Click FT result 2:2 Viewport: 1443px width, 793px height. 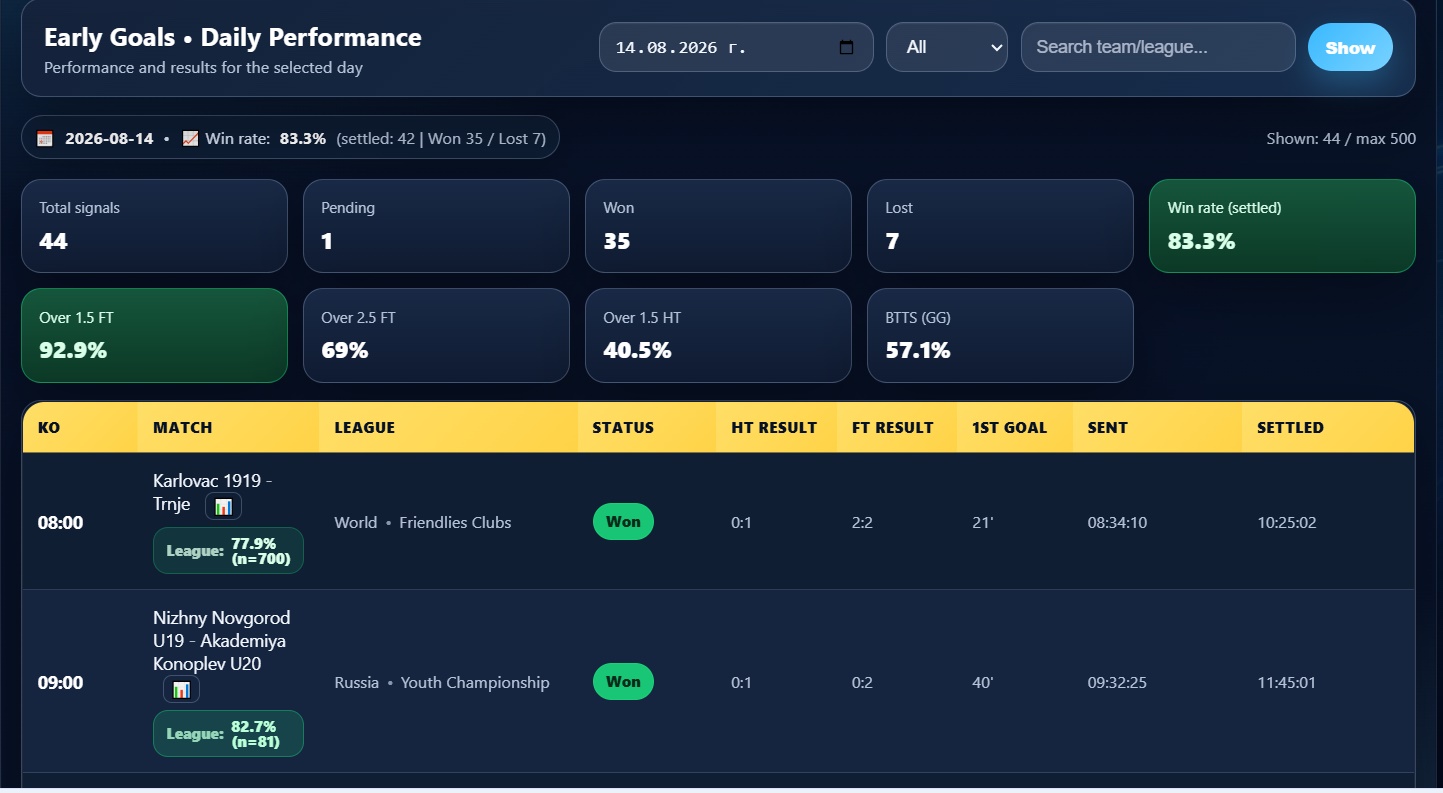click(864, 522)
